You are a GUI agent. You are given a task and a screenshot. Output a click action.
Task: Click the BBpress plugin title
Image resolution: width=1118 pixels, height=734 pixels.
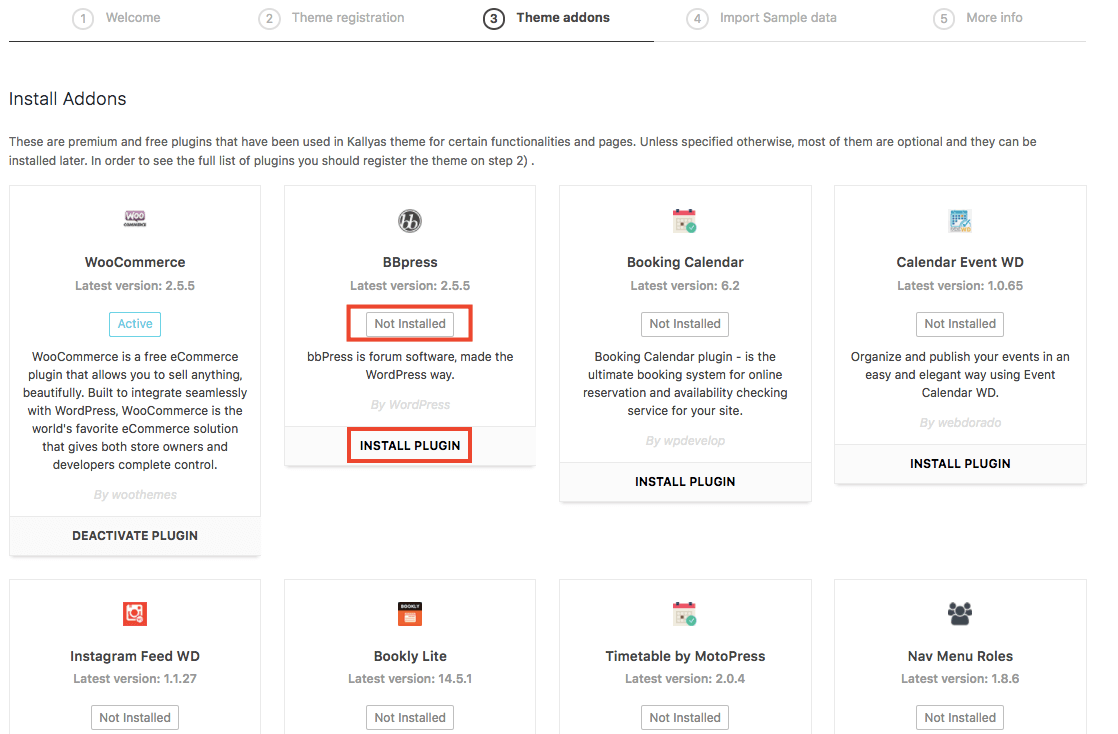pos(410,262)
